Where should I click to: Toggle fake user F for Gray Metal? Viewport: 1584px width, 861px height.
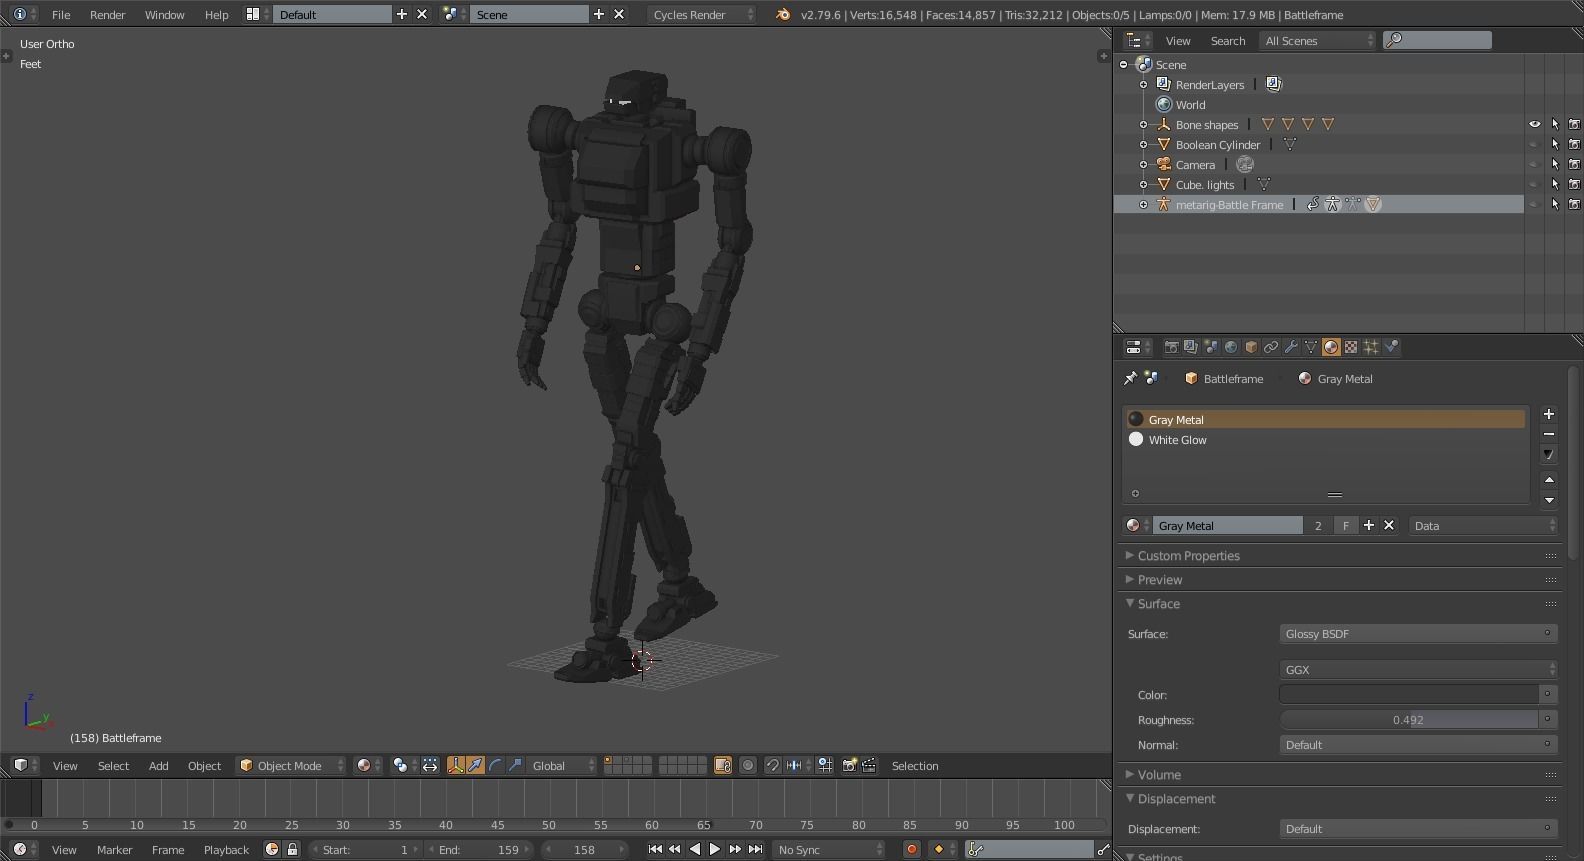pyautogui.click(x=1346, y=526)
